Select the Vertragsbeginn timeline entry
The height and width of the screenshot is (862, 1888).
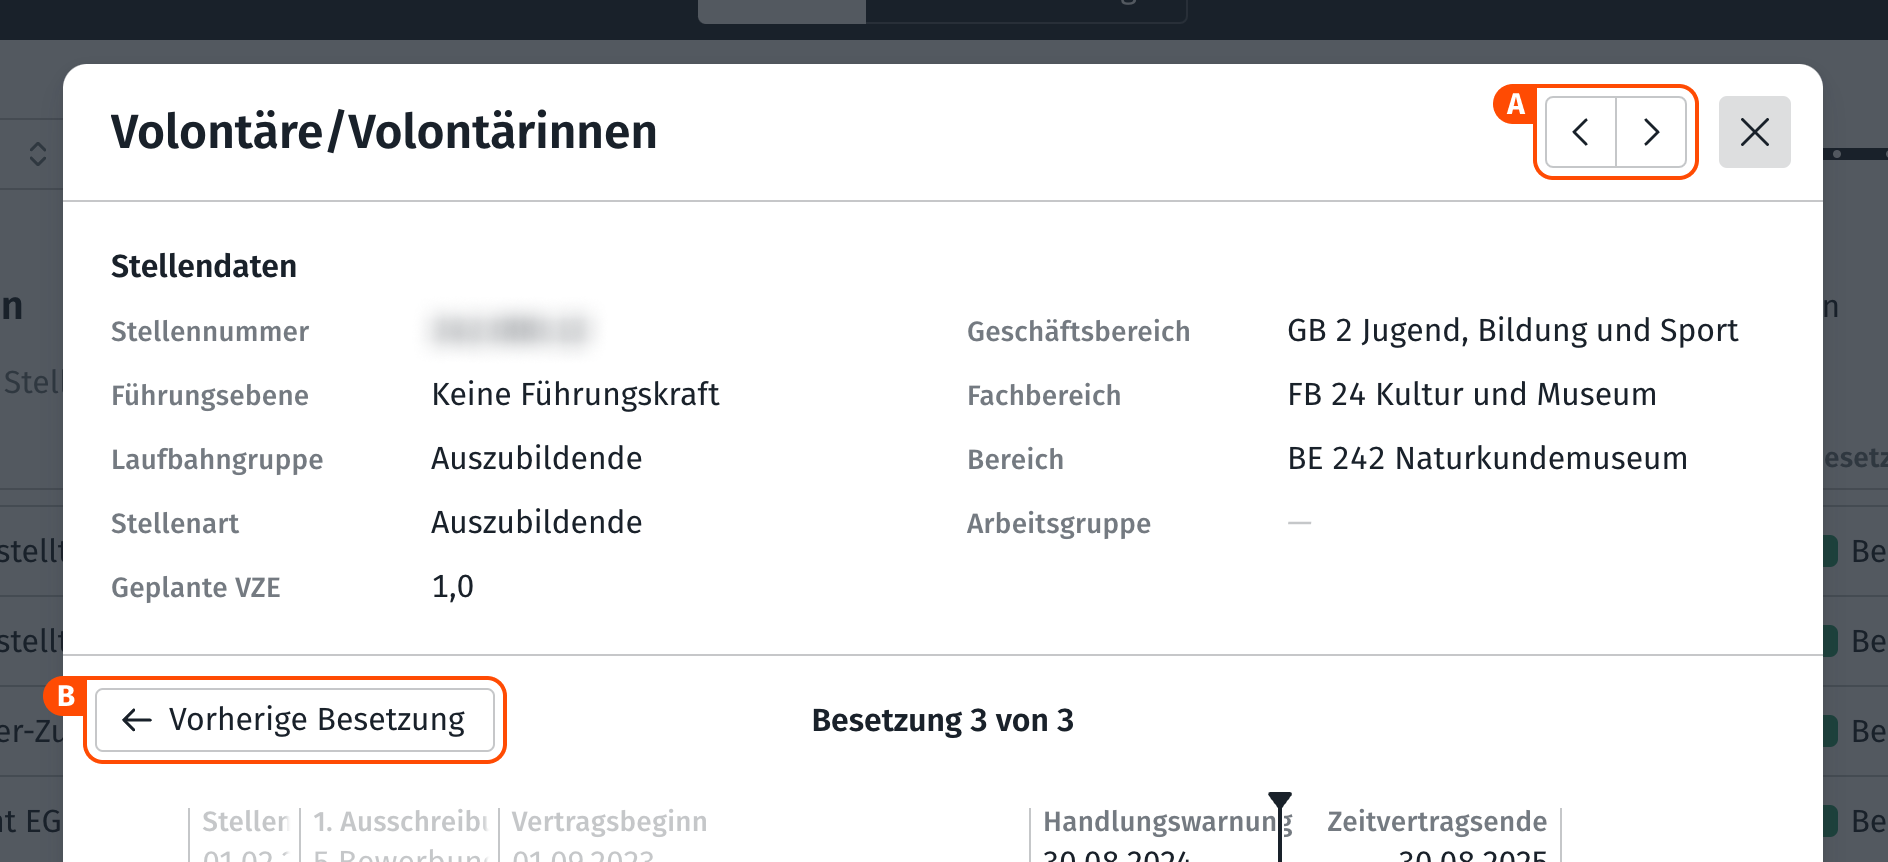click(x=609, y=824)
